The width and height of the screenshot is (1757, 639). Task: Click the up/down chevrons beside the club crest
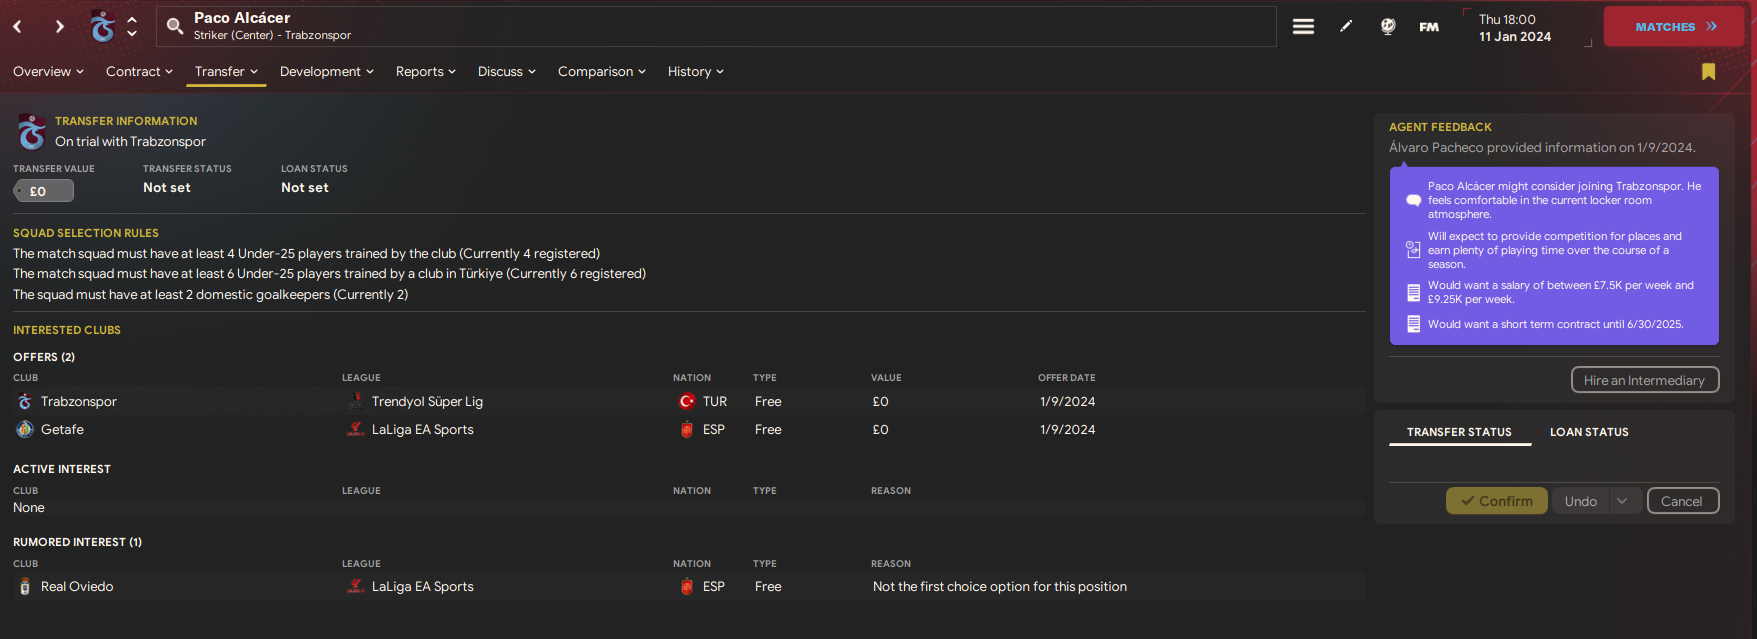[132, 27]
